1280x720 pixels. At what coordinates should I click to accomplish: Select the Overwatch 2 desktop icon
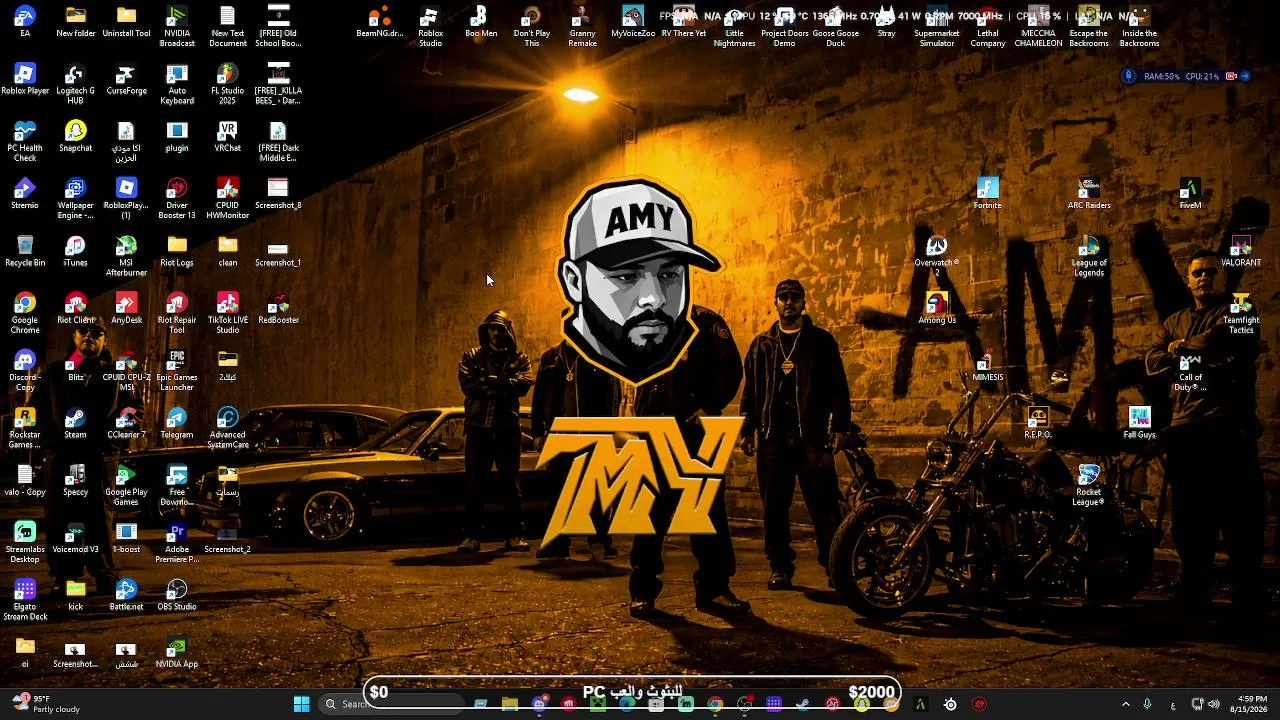[937, 256]
